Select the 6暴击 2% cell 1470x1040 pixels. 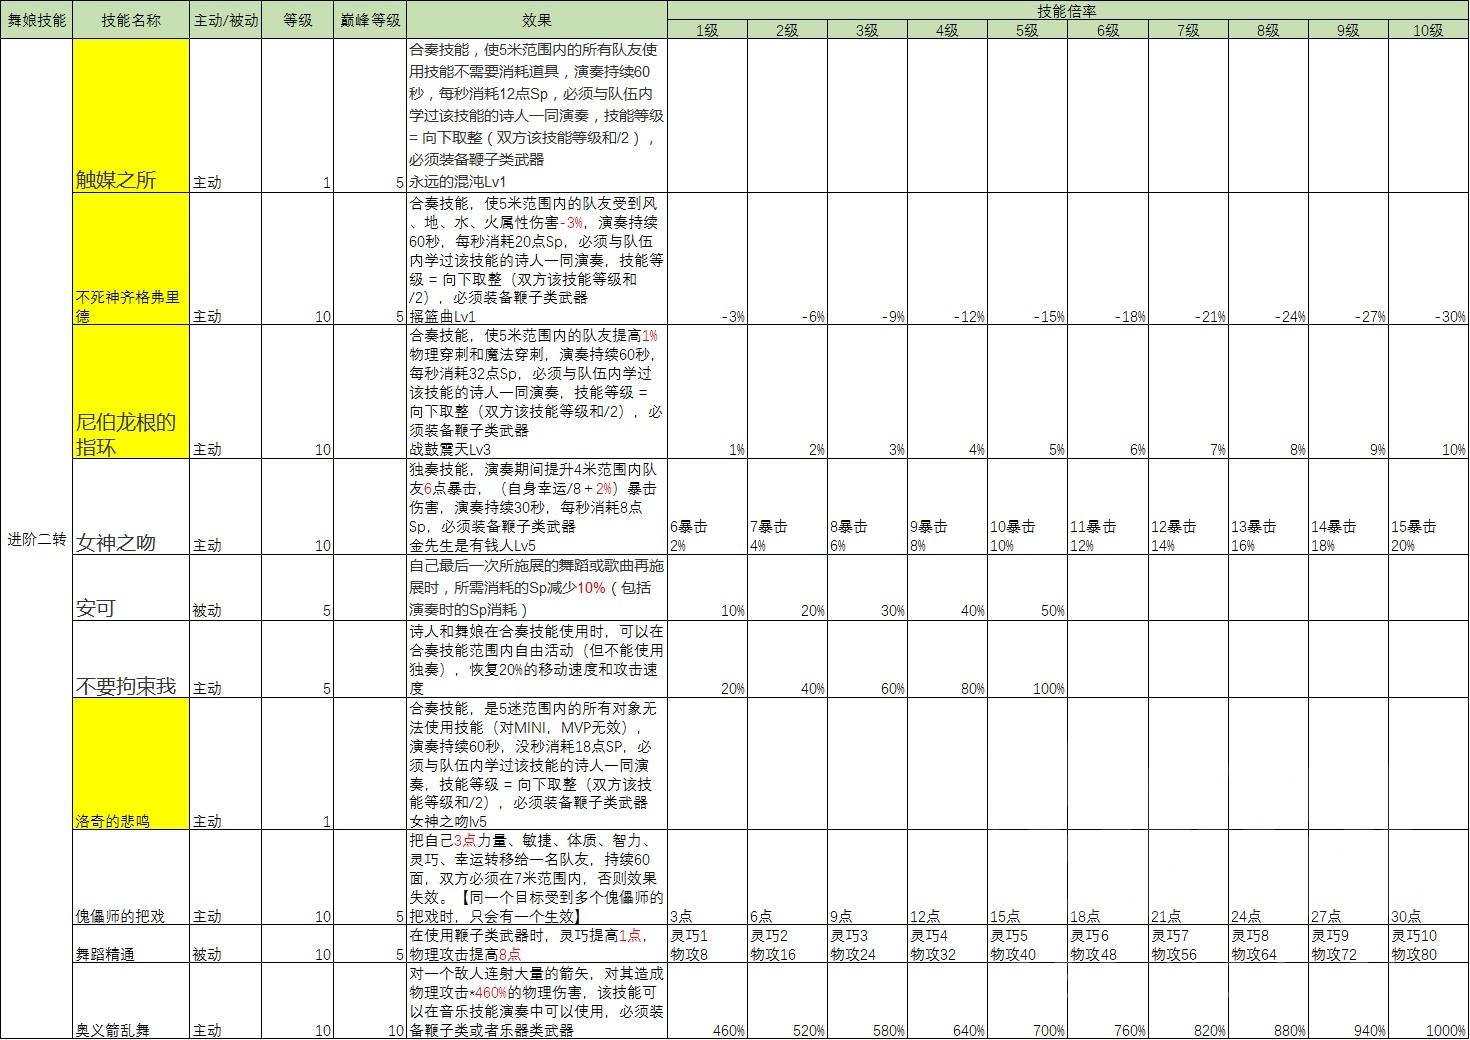(x=707, y=507)
